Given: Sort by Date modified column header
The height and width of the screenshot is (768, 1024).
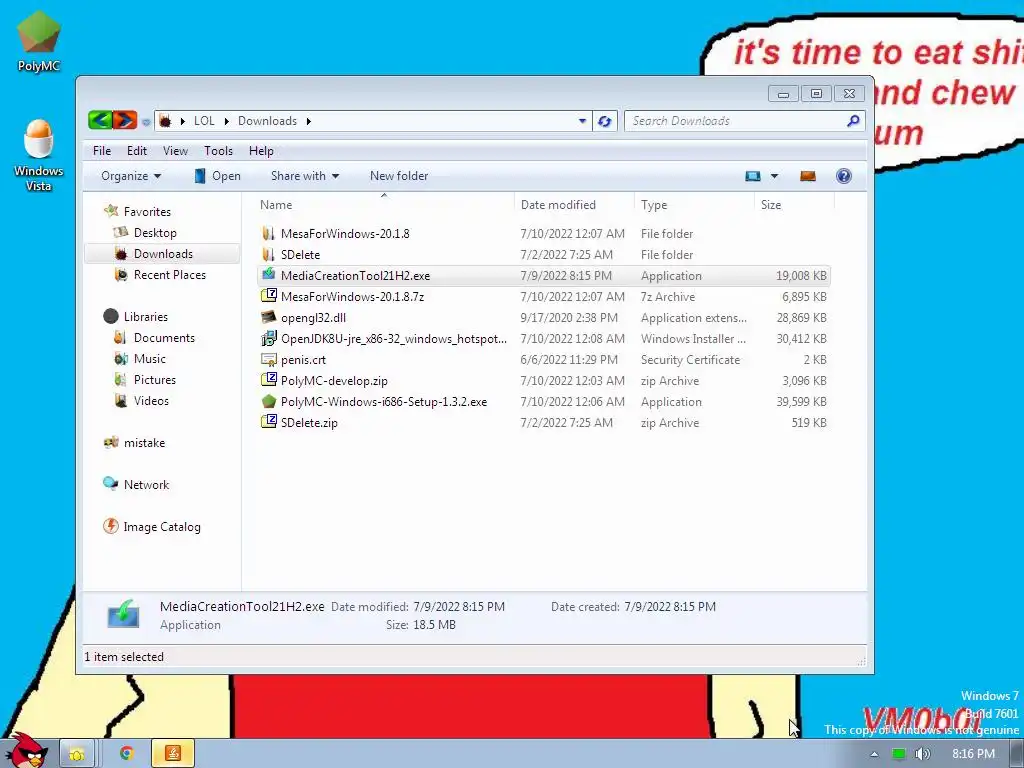Looking at the screenshot, I should pos(574,204).
